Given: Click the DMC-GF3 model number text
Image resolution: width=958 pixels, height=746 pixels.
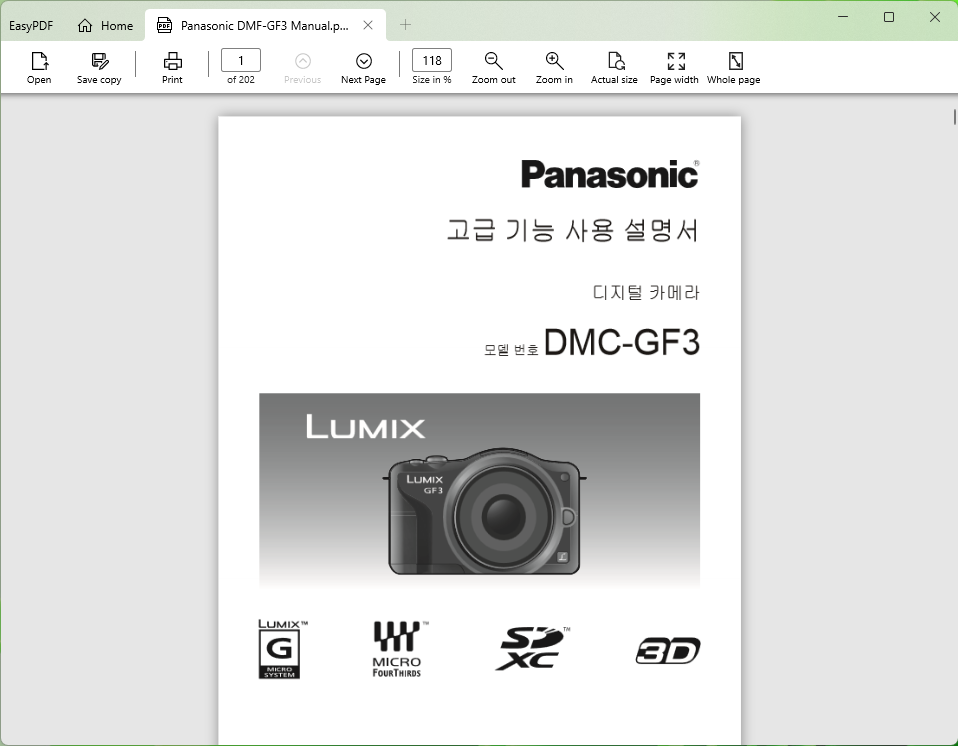Looking at the screenshot, I should pos(621,342).
